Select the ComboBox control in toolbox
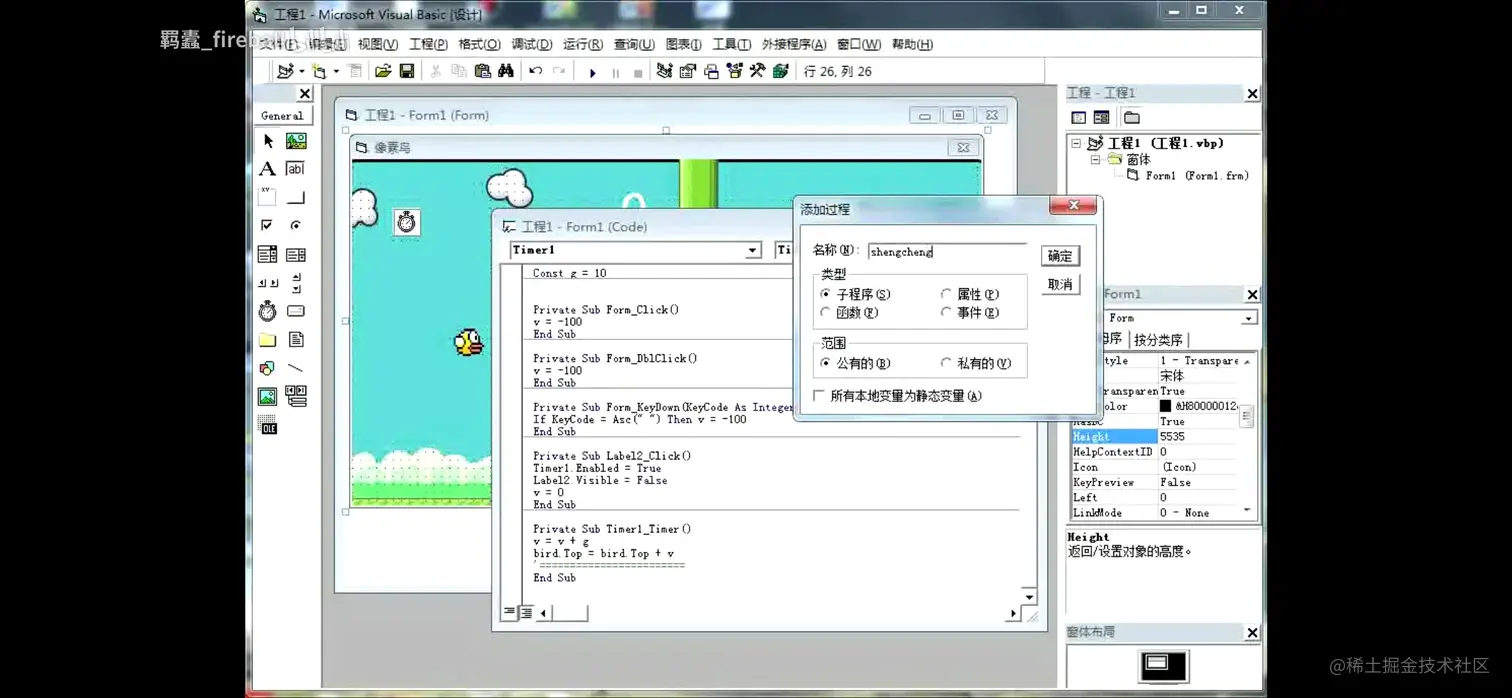 268,254
